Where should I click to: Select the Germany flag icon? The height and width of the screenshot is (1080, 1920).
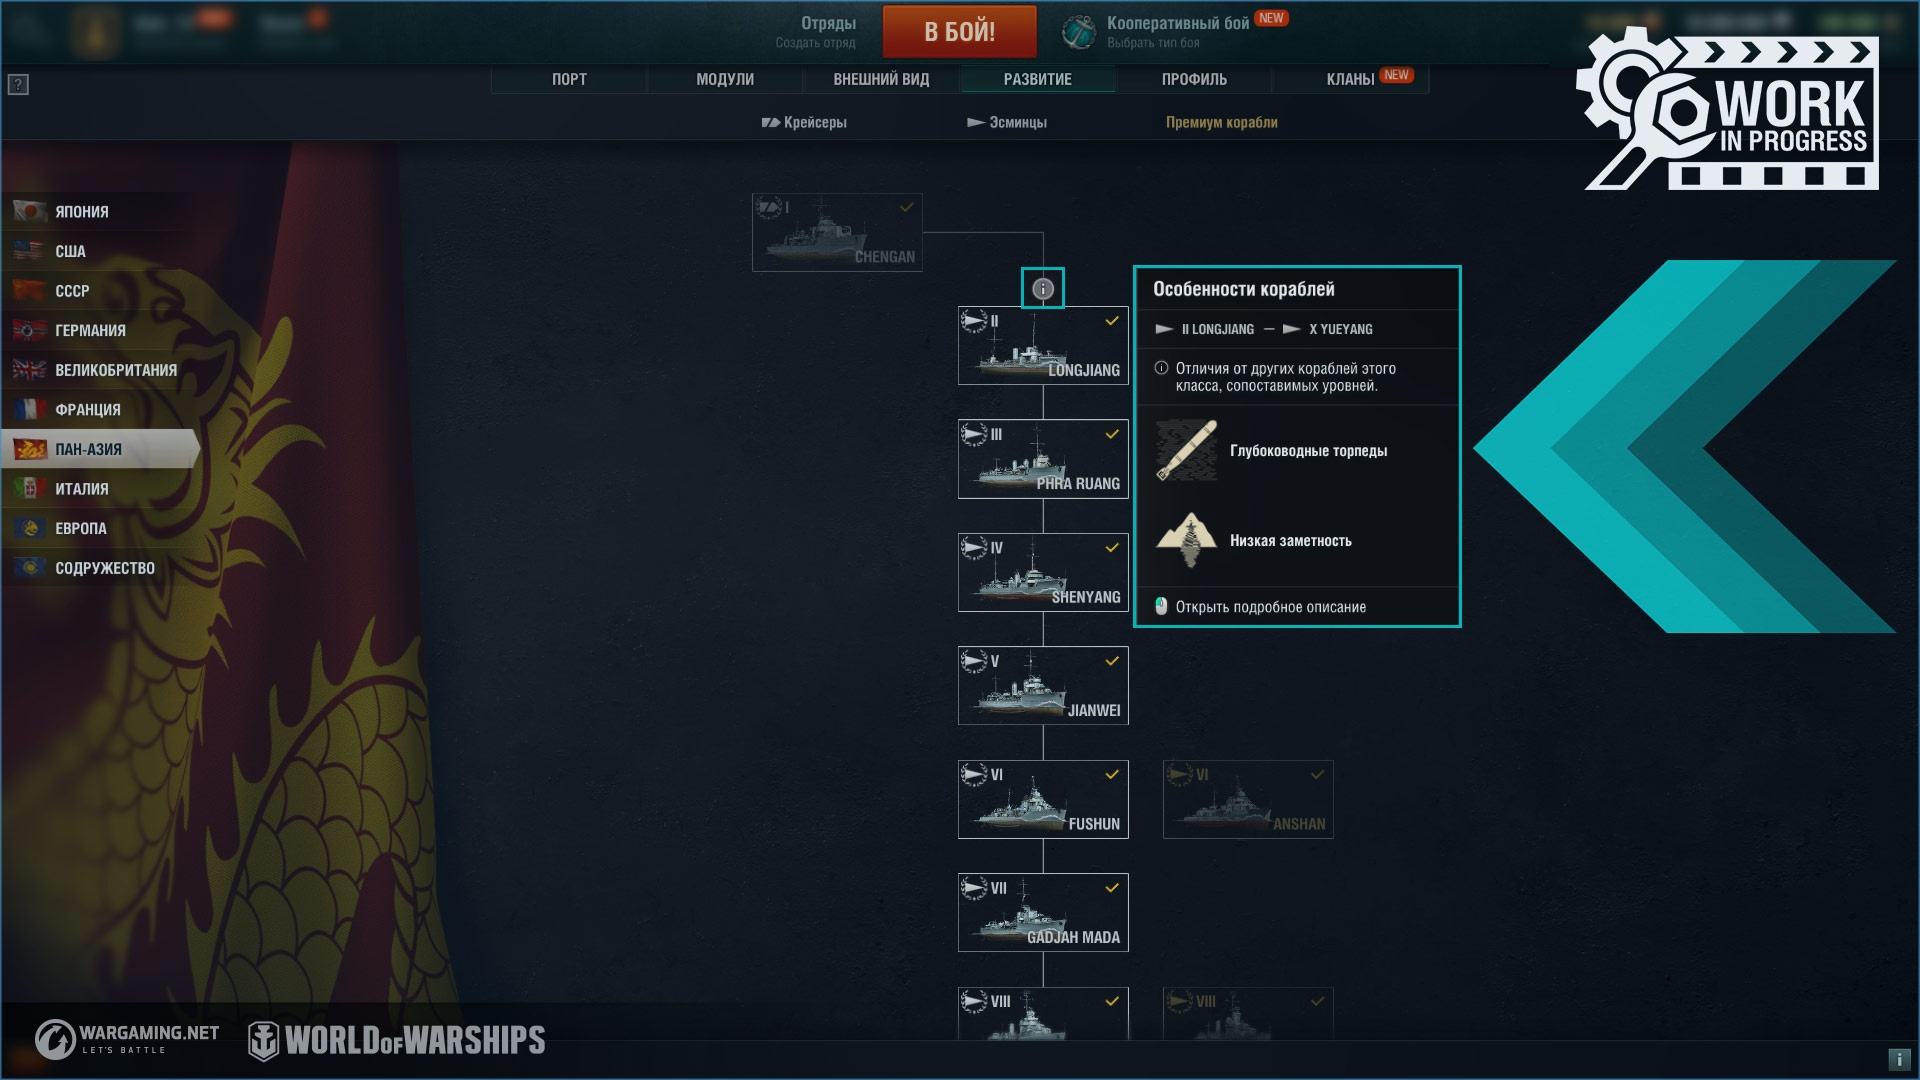pos(30,330)
